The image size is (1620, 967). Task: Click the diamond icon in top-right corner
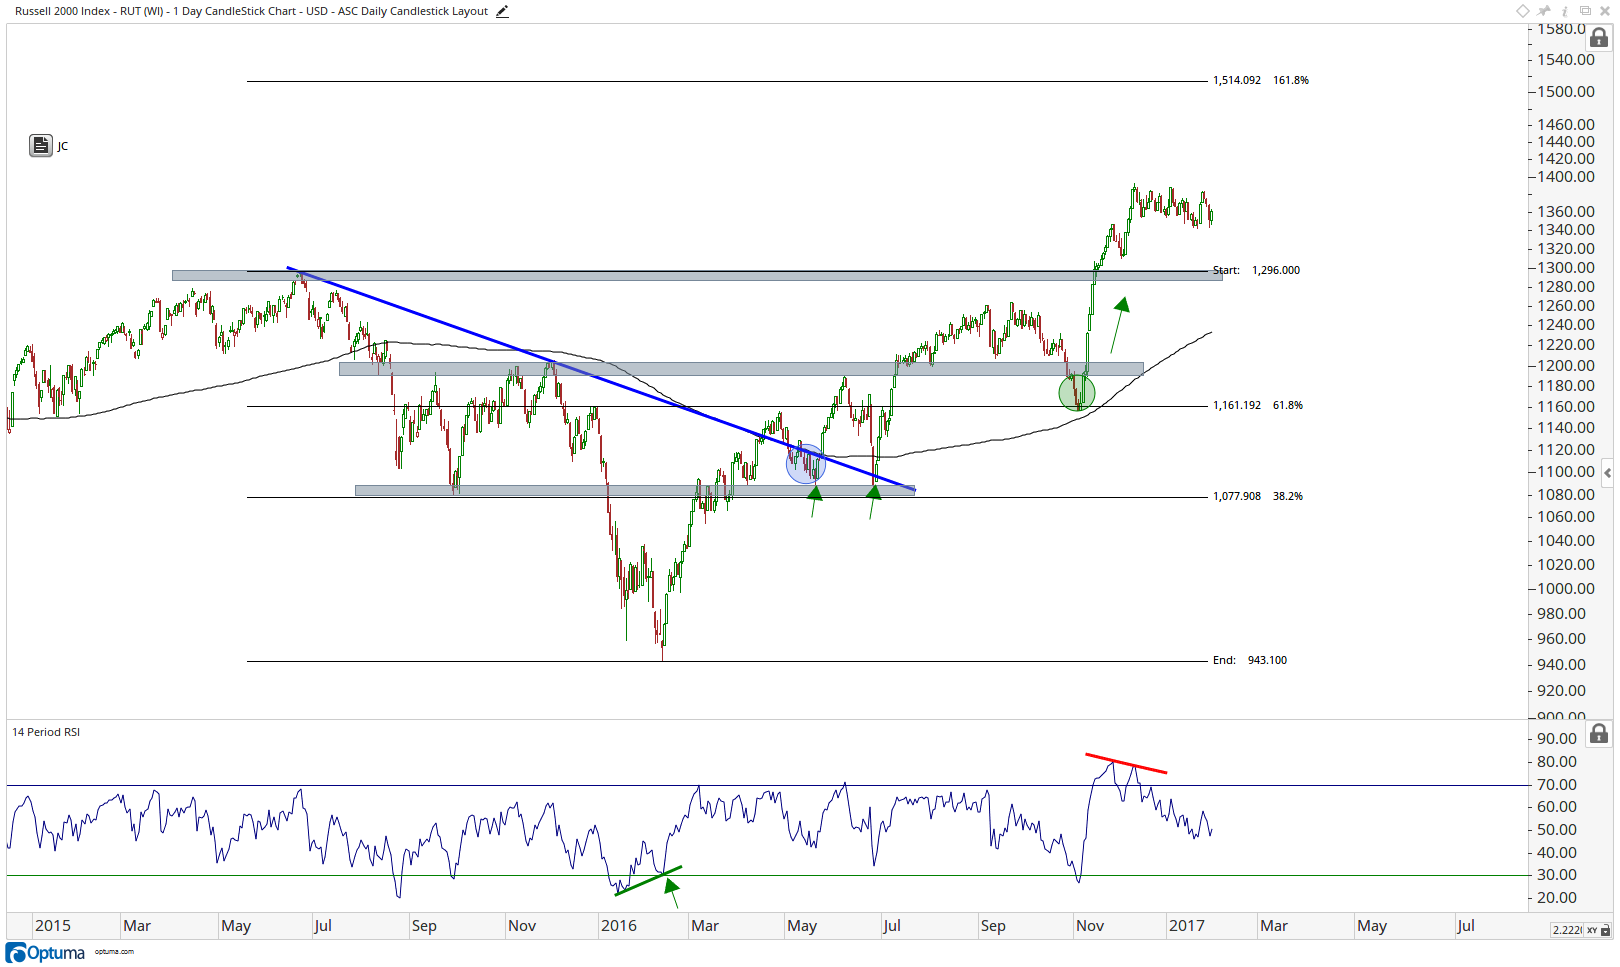1523,11
